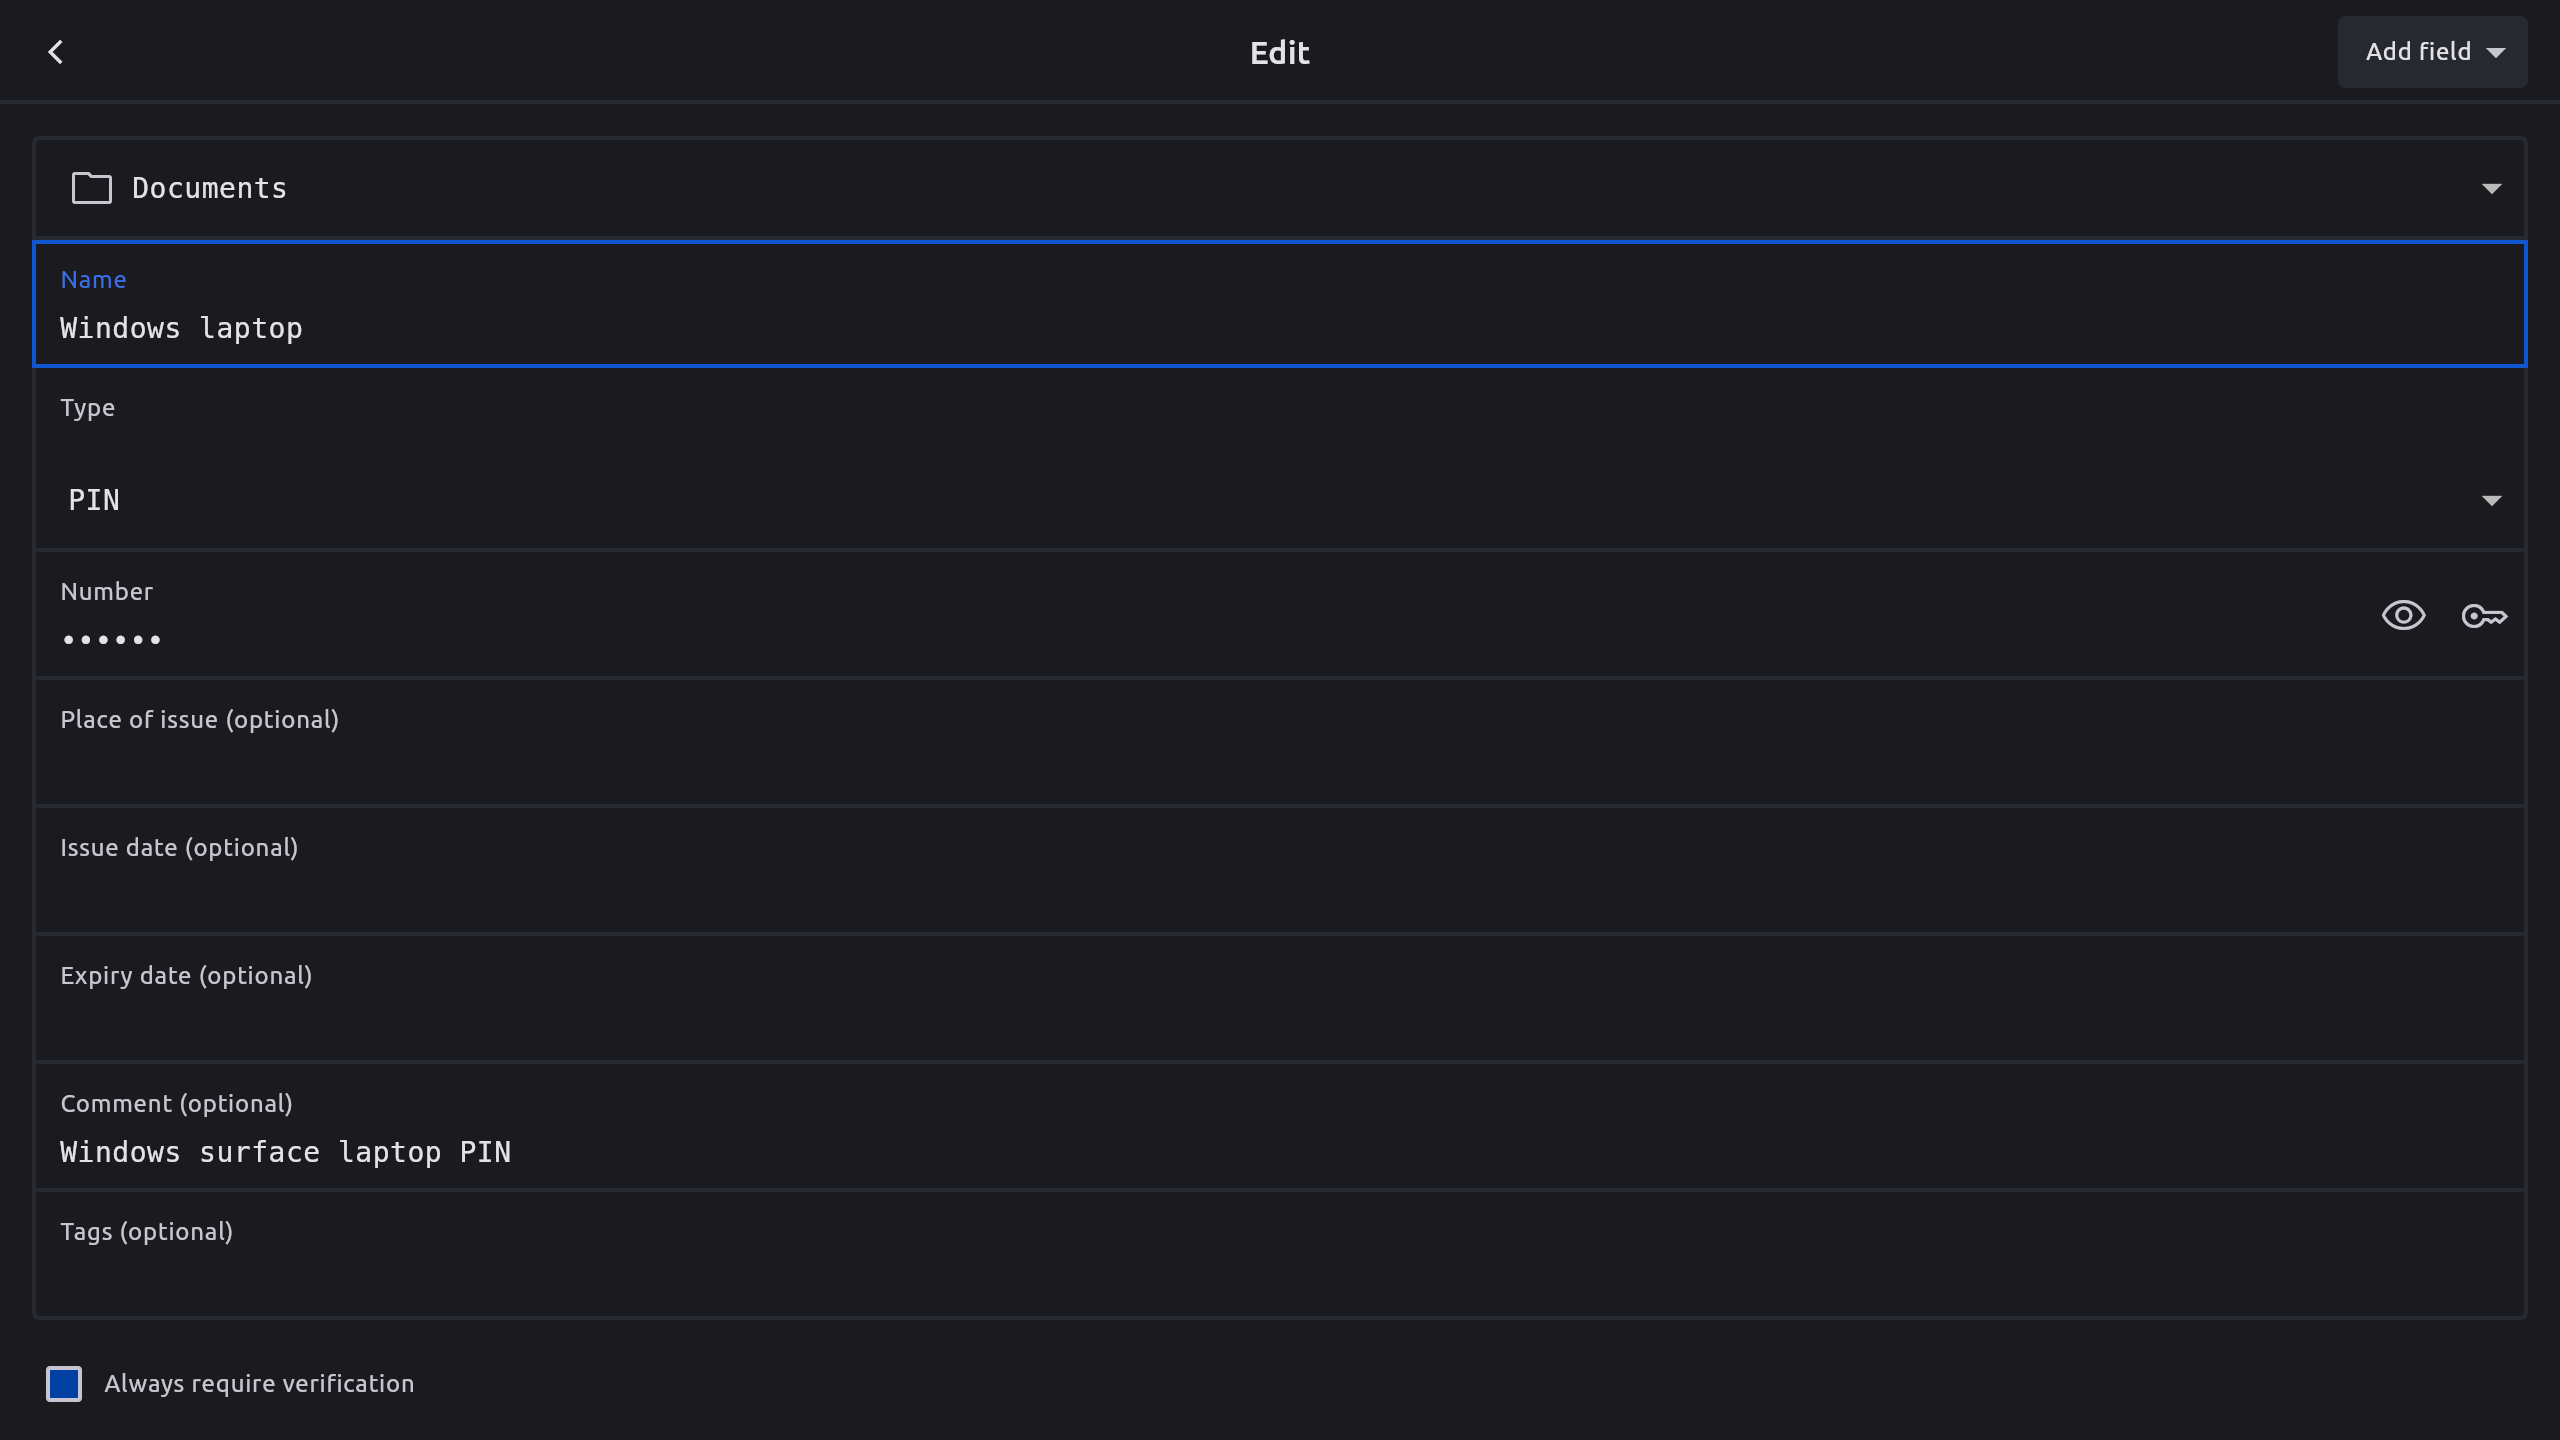
Task: Click Place of issue field
Action: point(1280,765)
